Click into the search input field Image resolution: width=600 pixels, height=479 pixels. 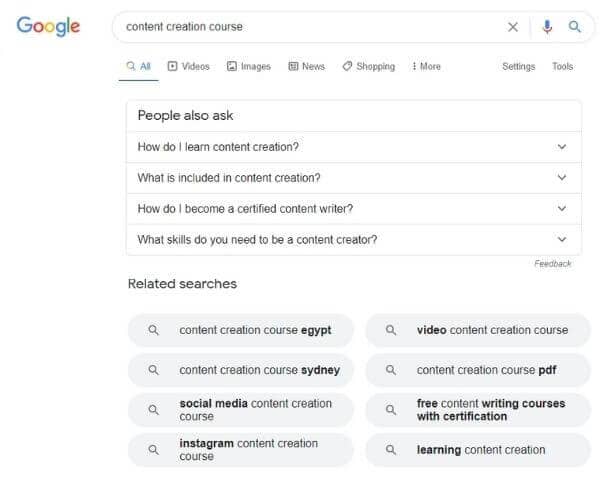pyautogui.click(x=310, y=27)
